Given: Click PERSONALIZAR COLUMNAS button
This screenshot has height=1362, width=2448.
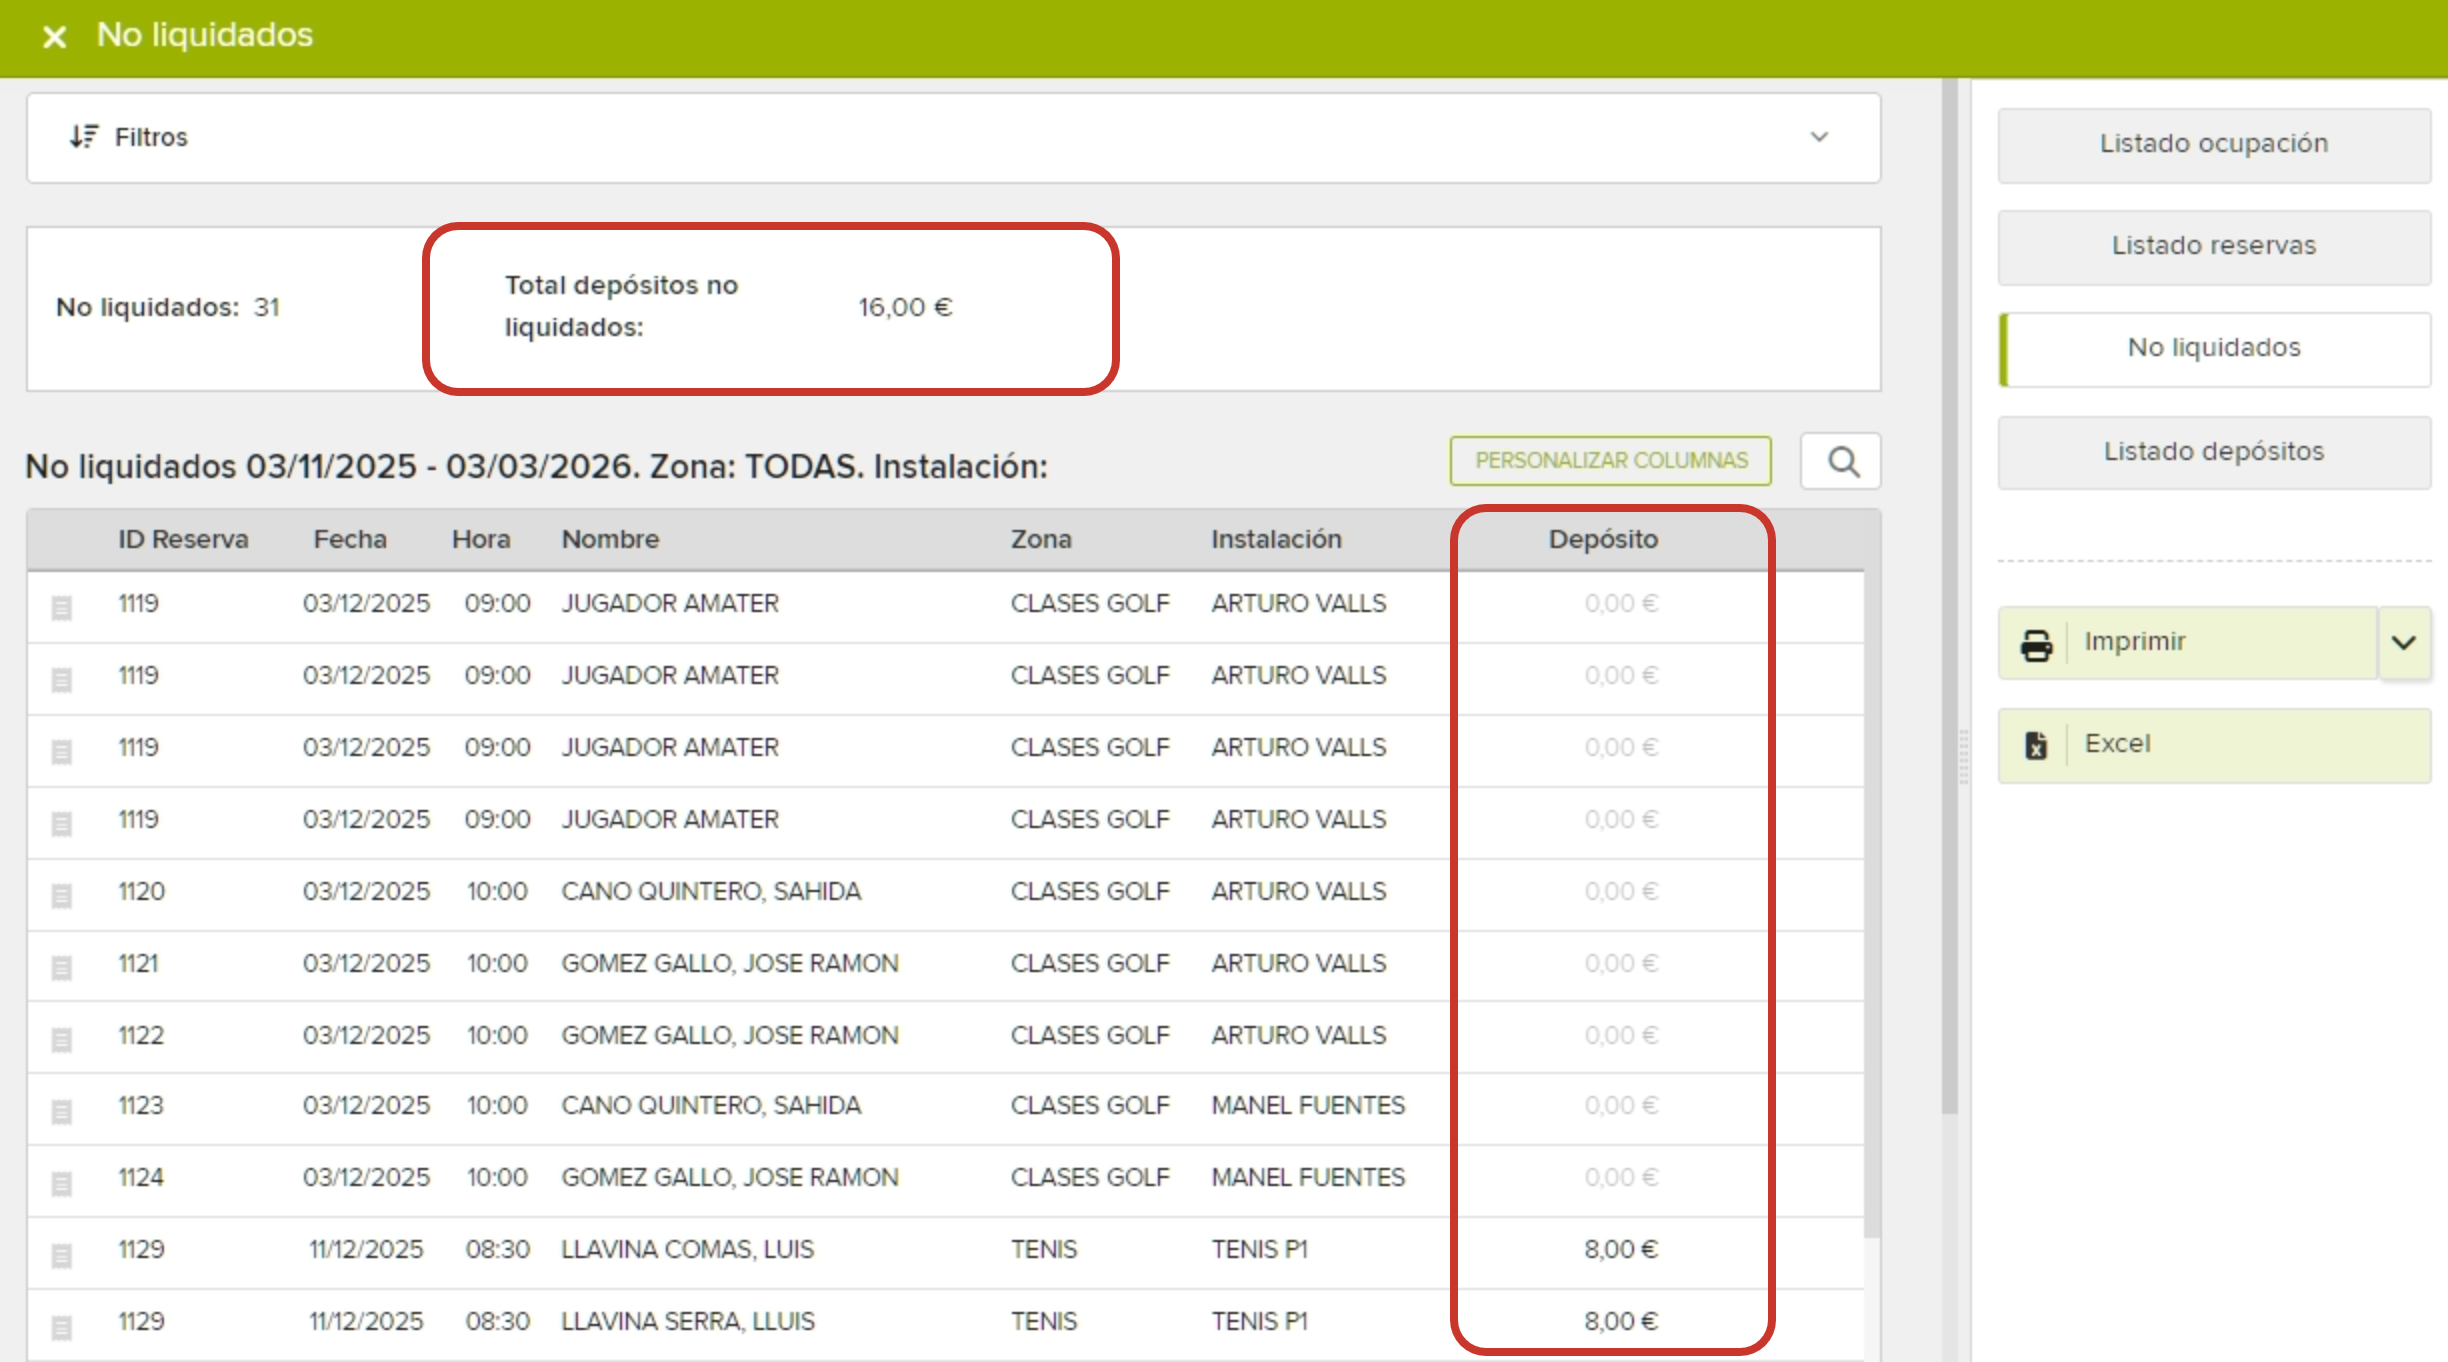Looking at the screenshot, I should tap(1610, 461).
